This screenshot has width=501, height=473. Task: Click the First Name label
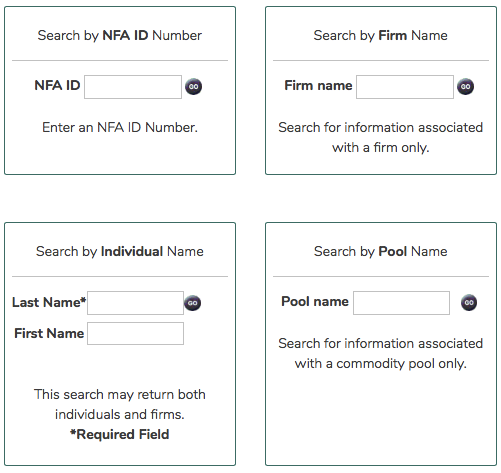pyautogui.click(x=49, y=333)
